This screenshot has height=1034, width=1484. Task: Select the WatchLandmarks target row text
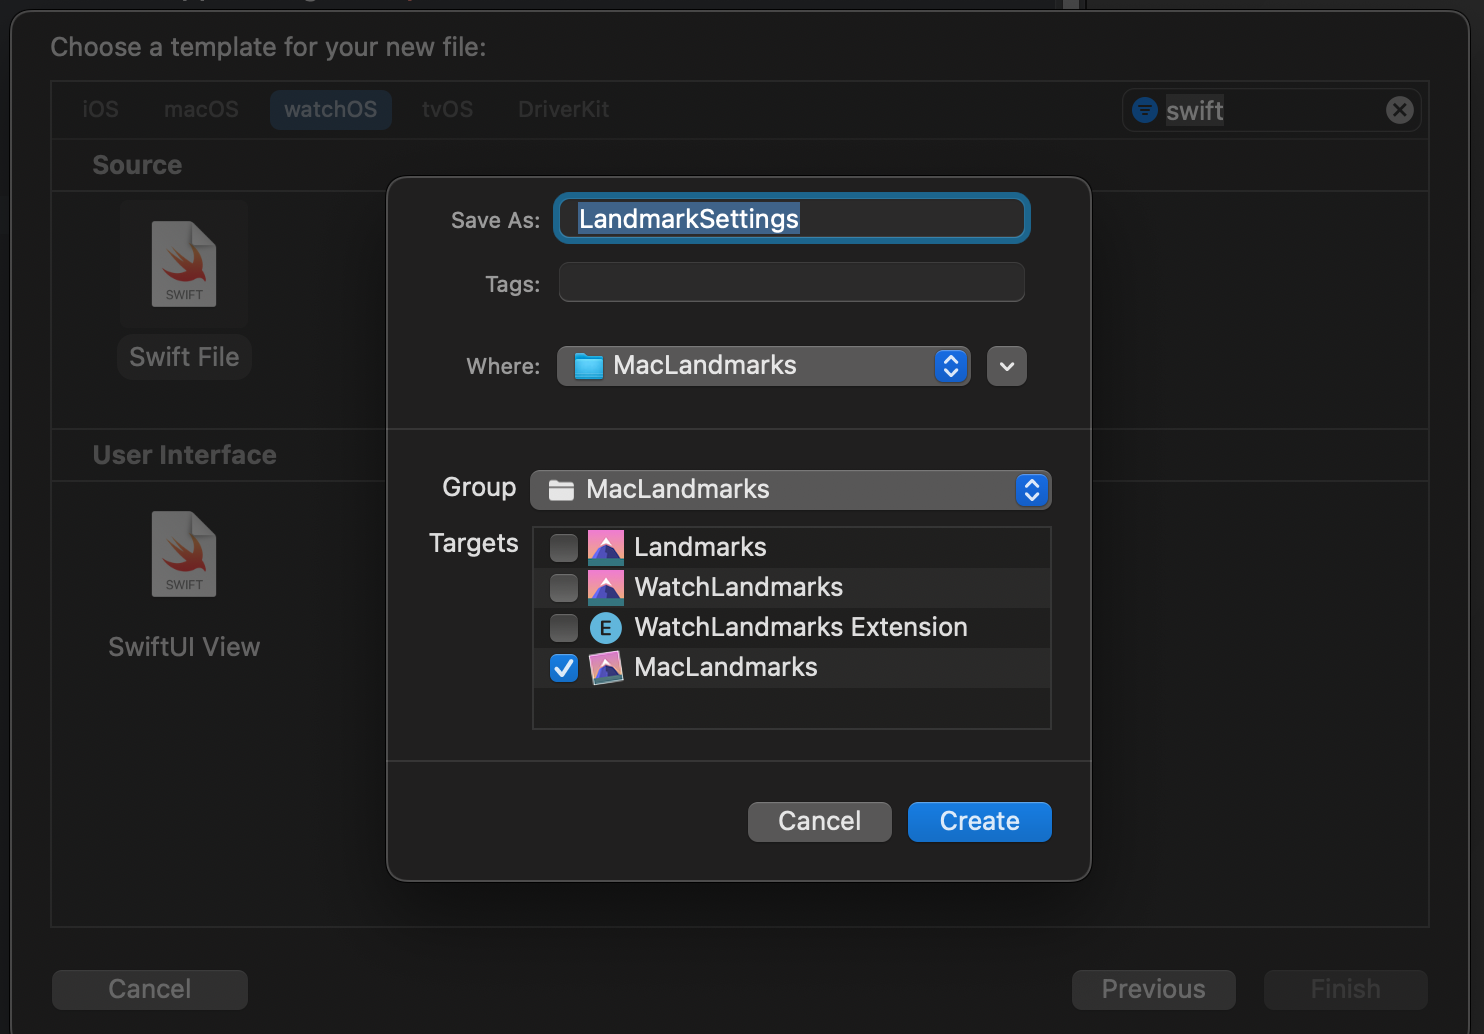(x=739, y=588)
